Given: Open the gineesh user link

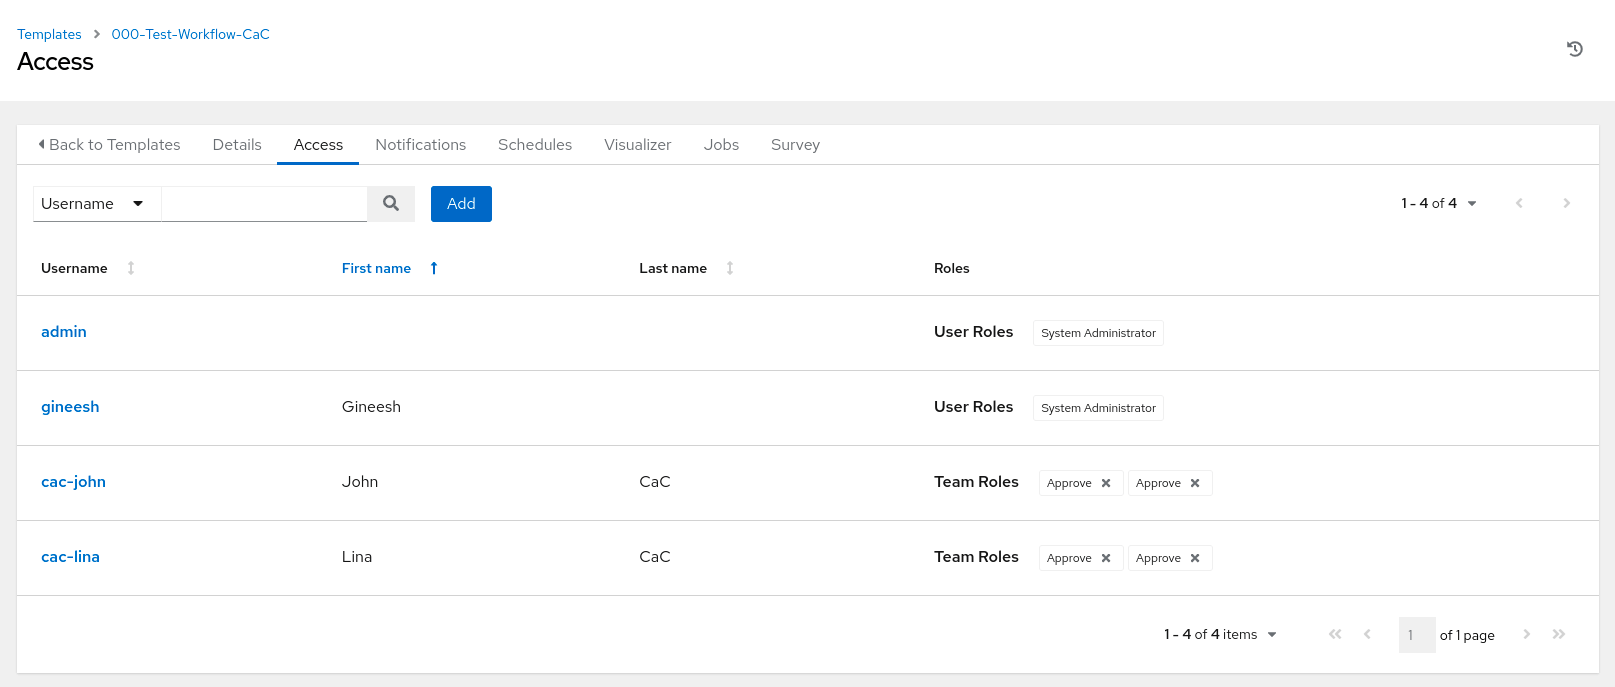Looking at the screenshot, I should pos(70,407).
